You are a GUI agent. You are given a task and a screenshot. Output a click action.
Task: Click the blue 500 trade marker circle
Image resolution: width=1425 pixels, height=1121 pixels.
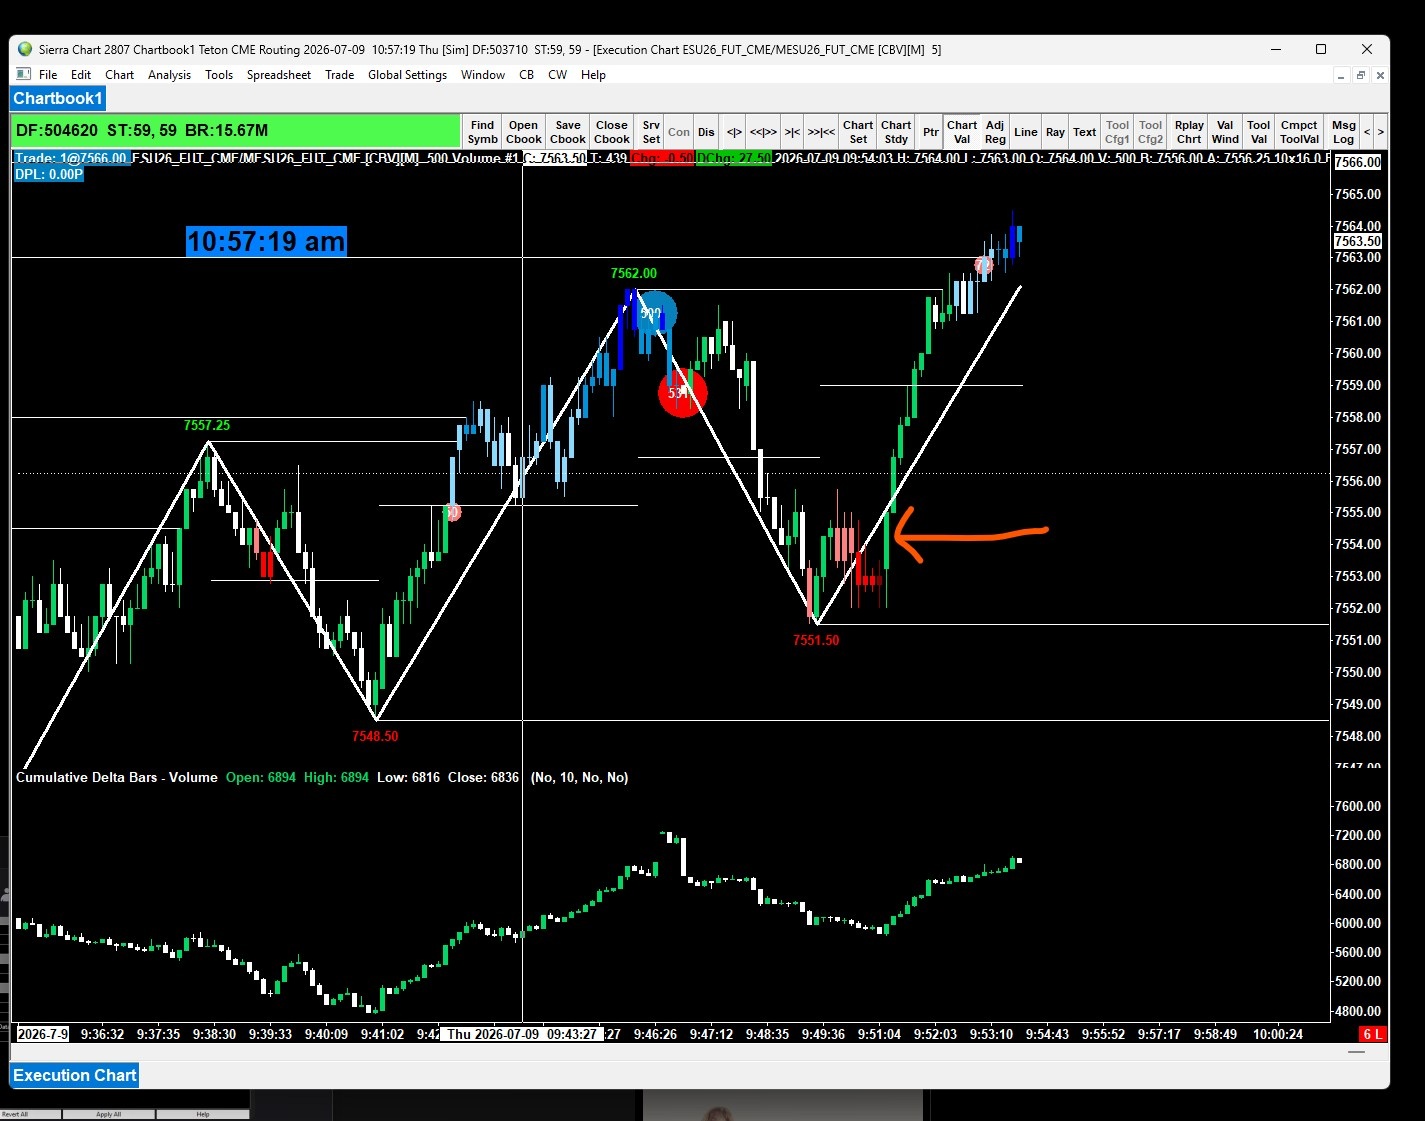click(653, 313)
